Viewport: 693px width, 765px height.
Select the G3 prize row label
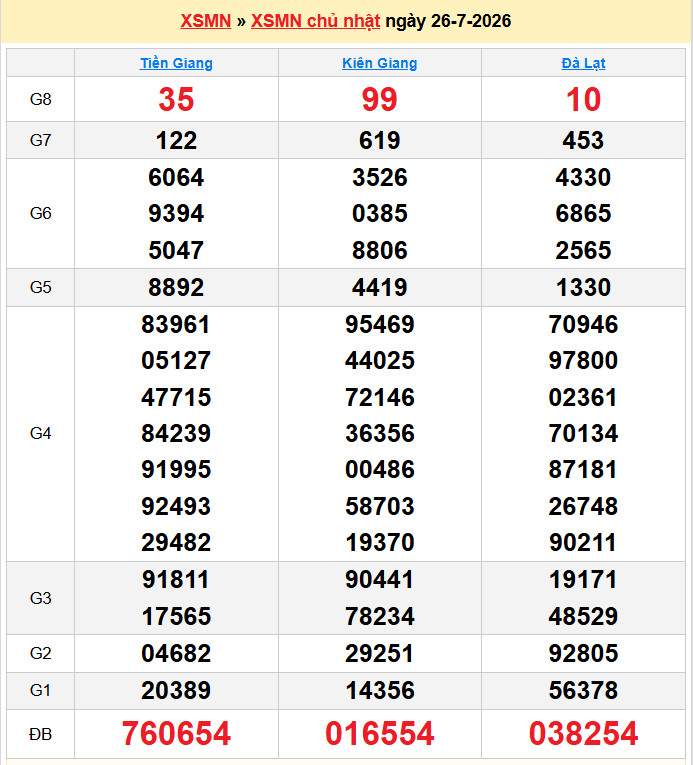(41, 598)
